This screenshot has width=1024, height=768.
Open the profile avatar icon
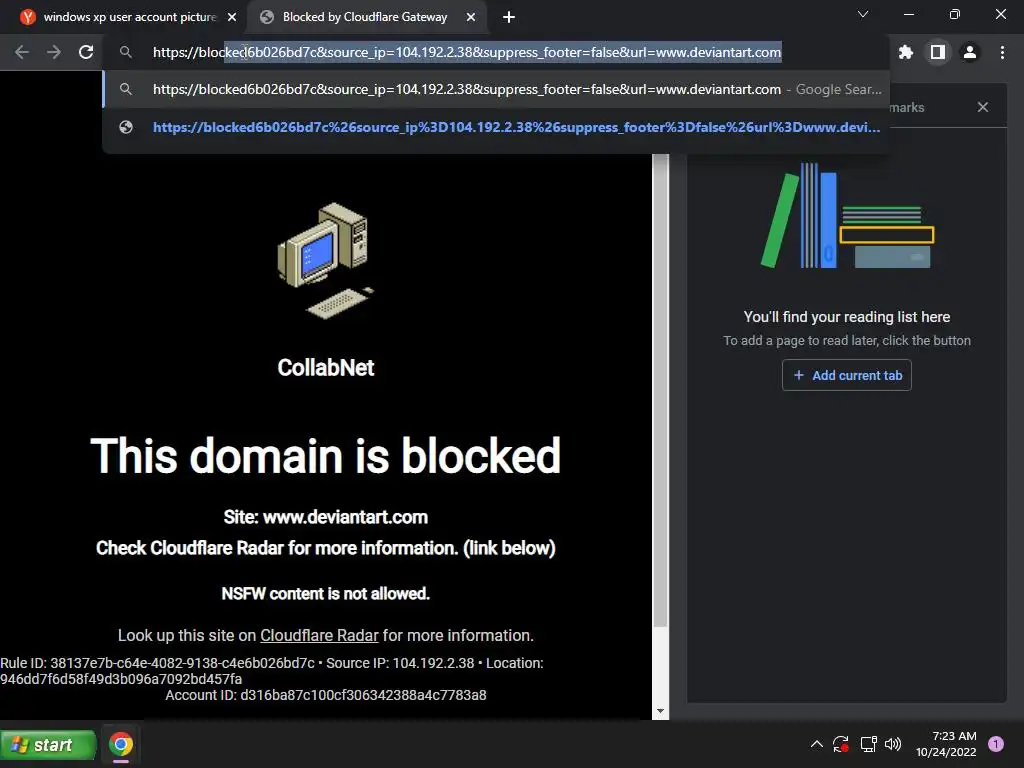pos(970,52)
